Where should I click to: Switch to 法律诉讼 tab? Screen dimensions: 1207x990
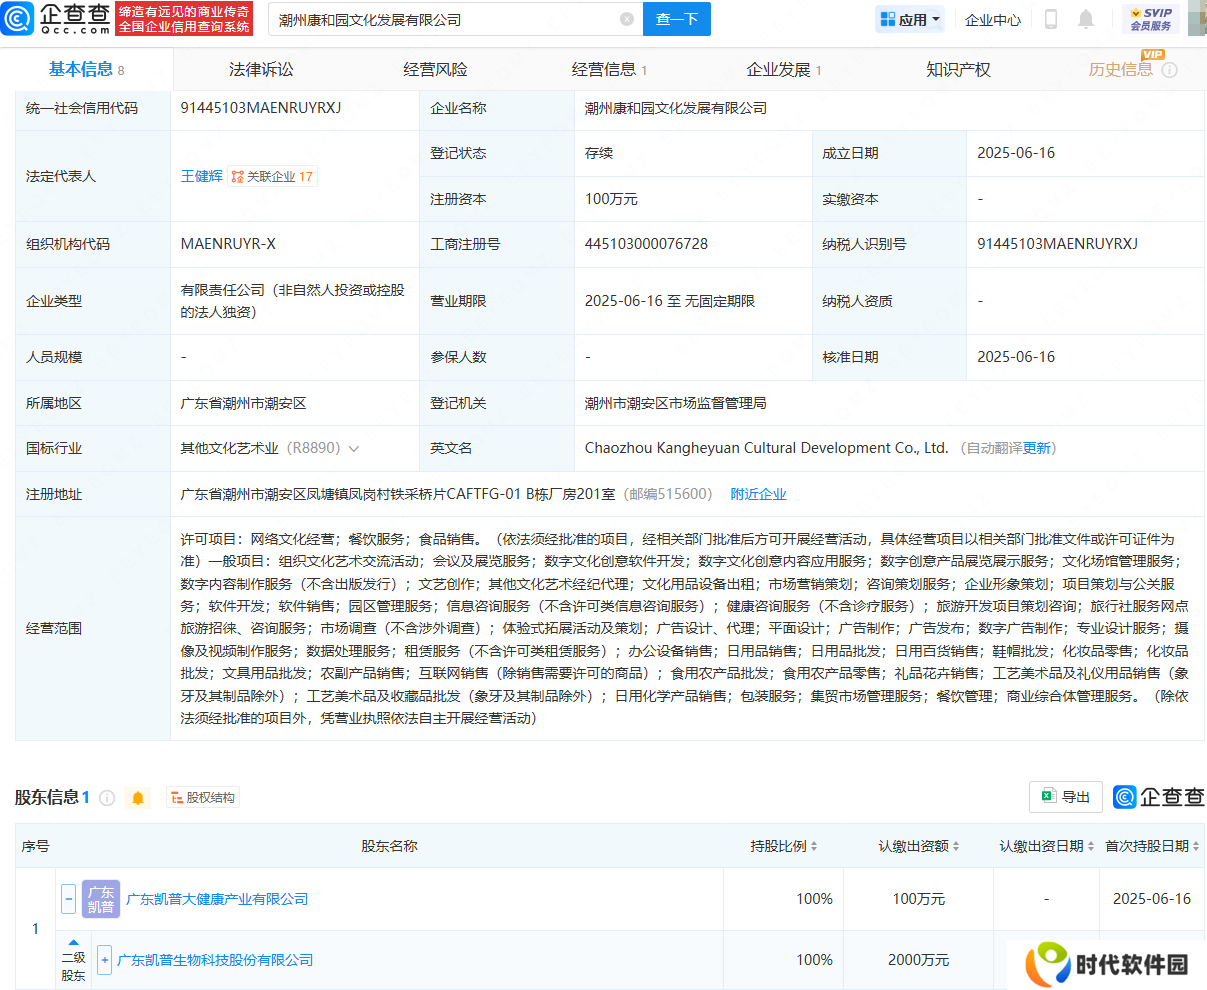261,69
